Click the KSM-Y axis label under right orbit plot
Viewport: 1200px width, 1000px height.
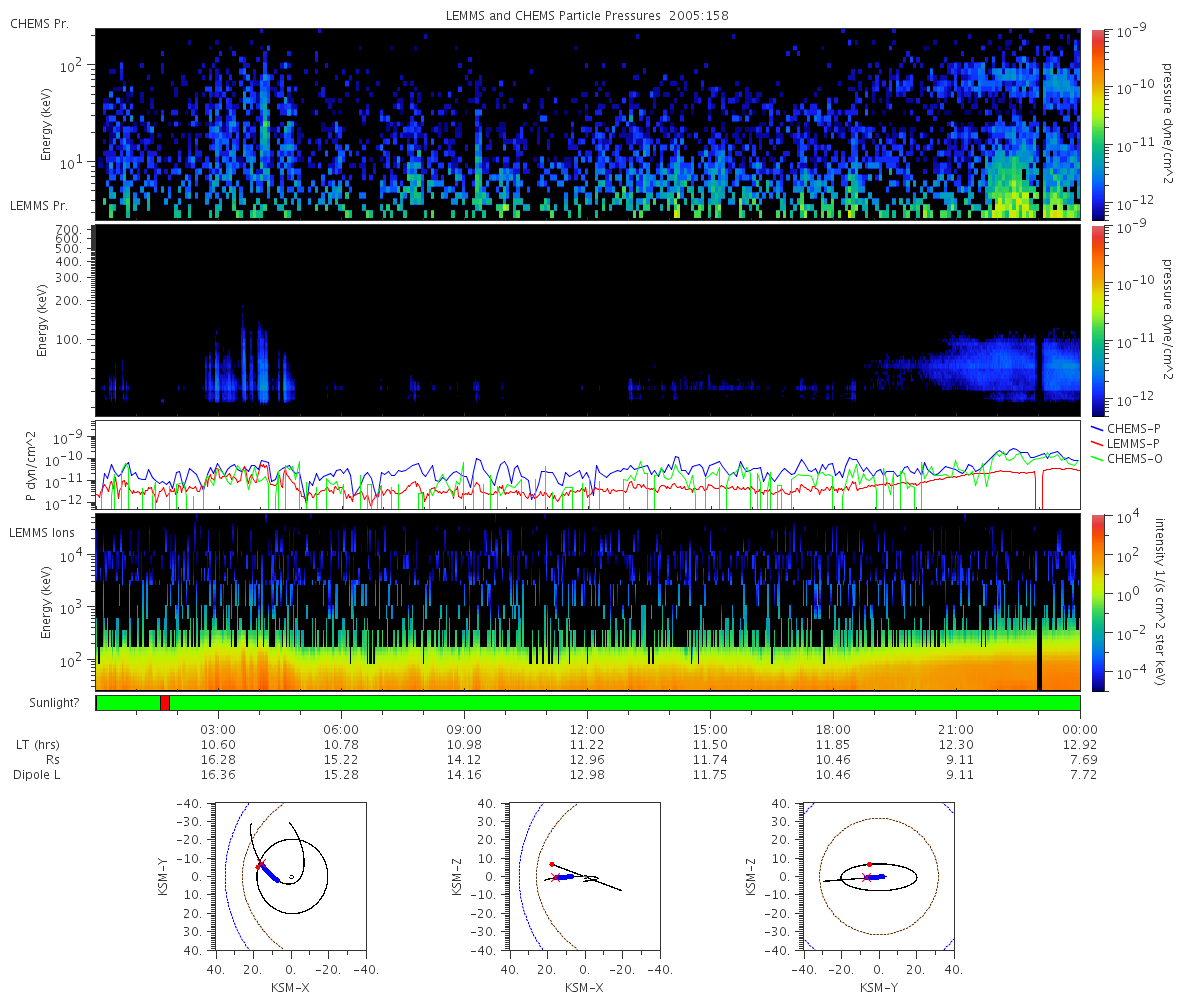[879, 987]
